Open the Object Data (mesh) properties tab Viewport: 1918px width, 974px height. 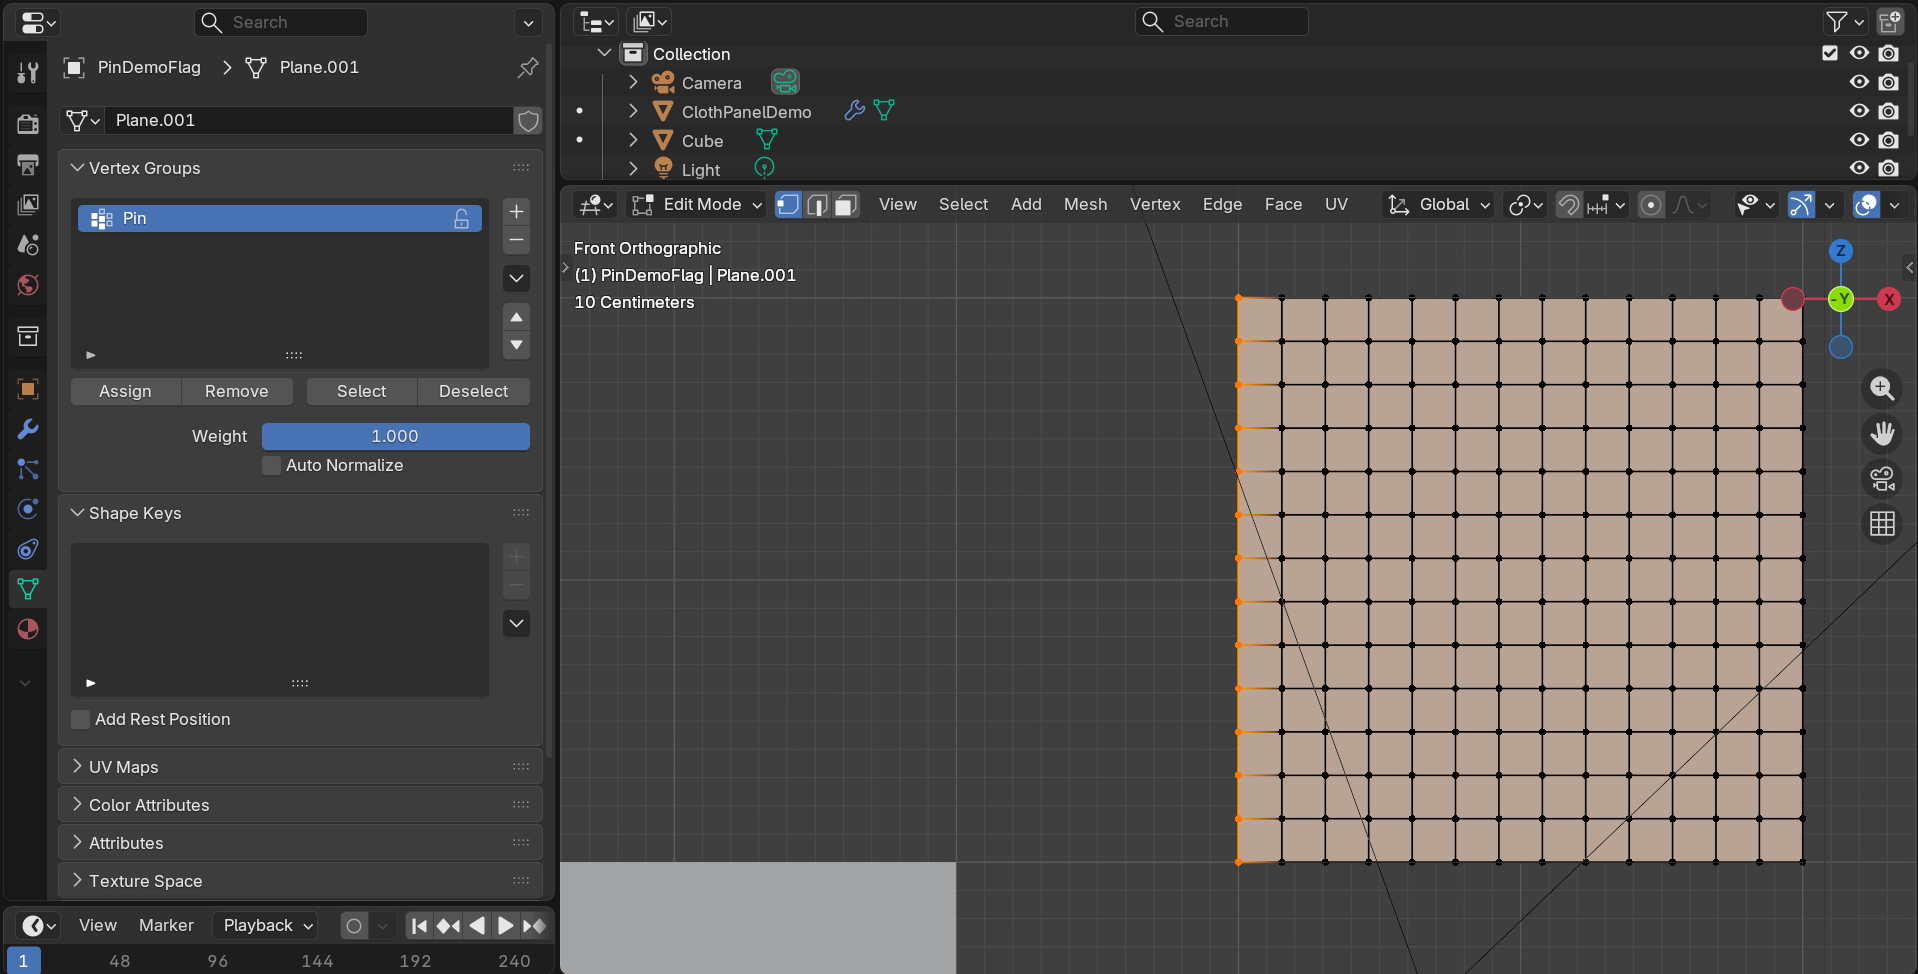pos(28,589)
